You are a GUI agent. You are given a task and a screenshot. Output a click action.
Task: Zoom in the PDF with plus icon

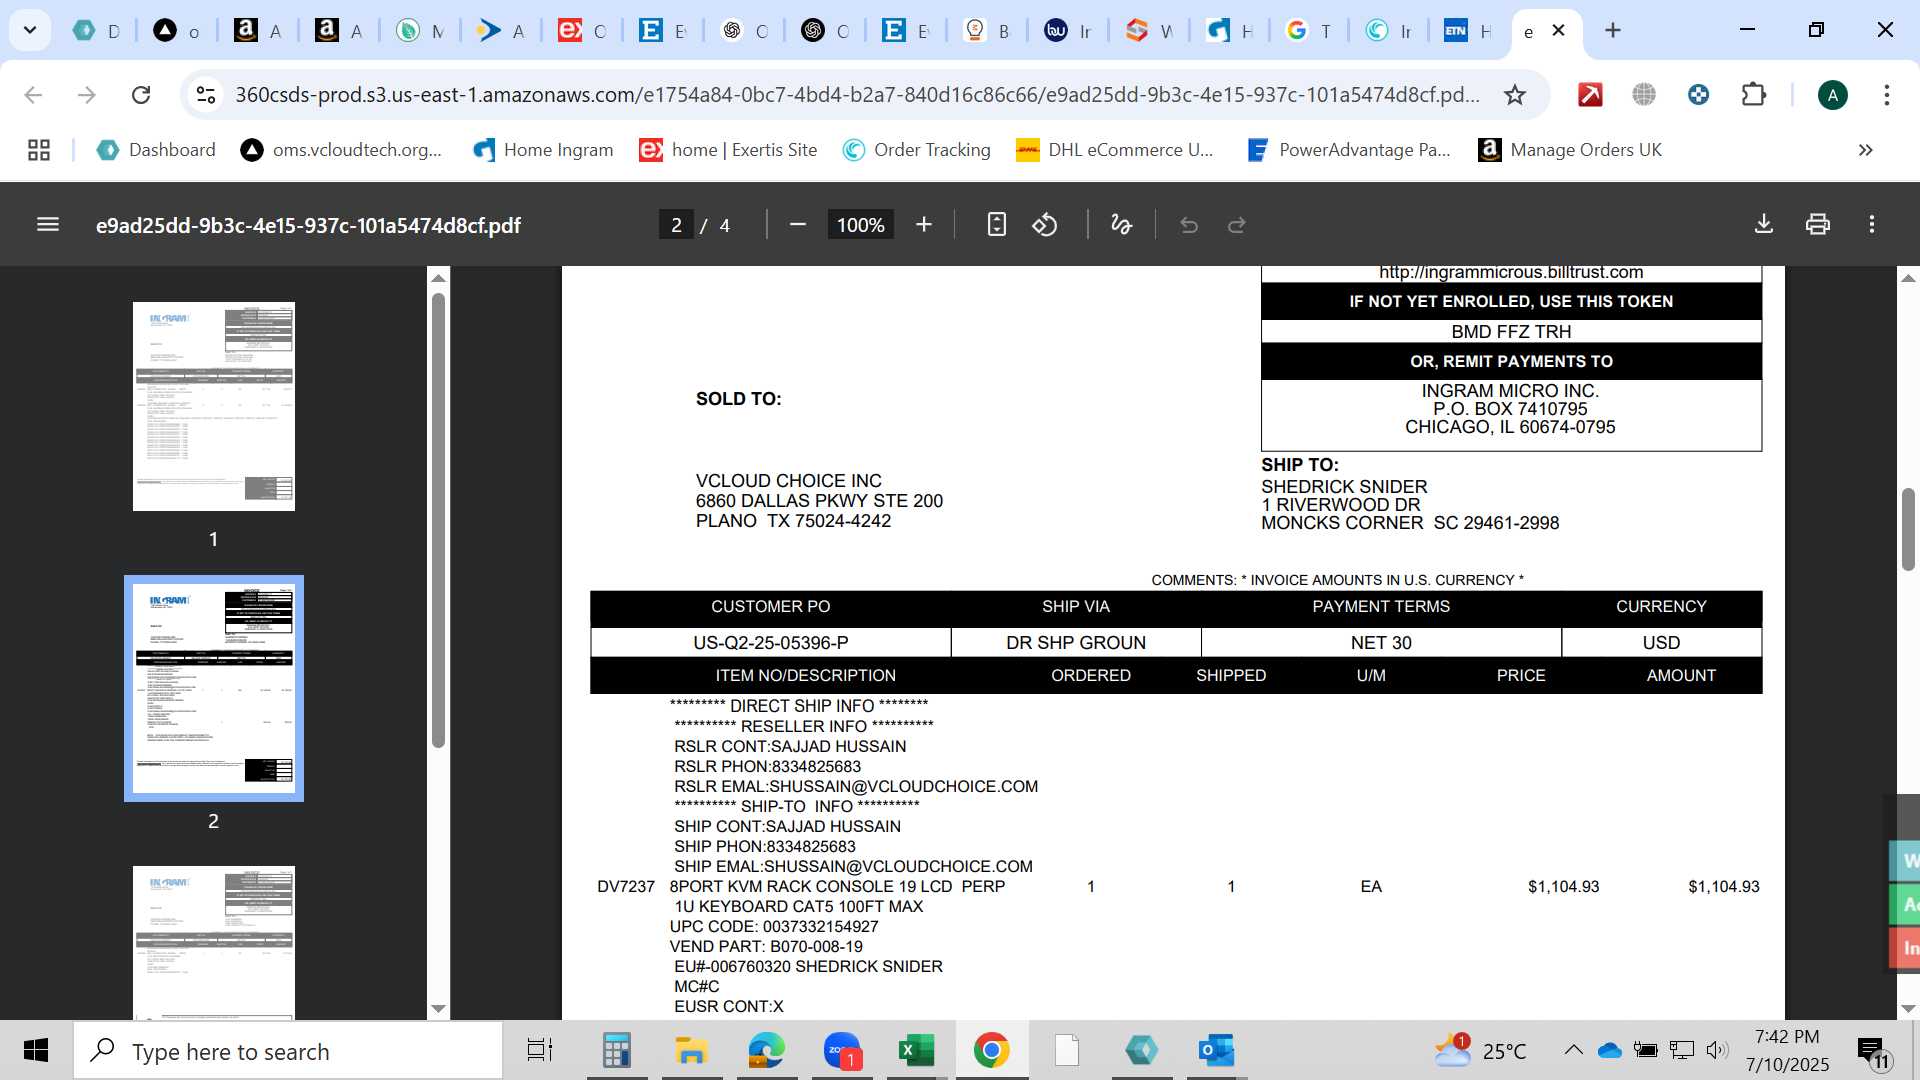[923, 225]
